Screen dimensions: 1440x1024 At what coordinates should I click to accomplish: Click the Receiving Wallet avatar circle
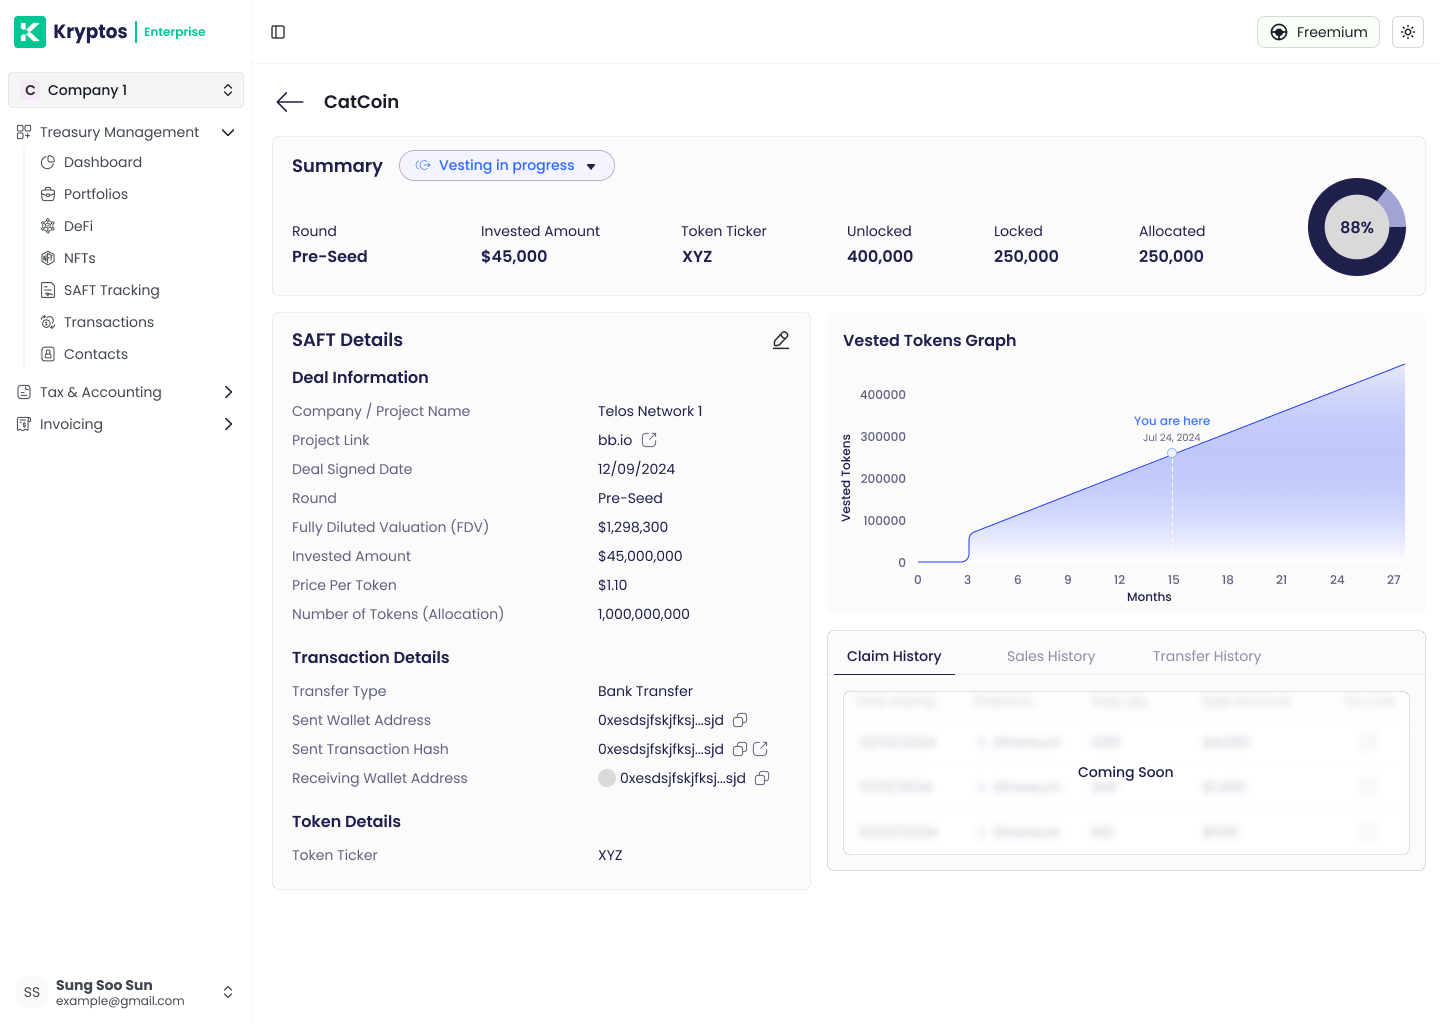pos(607,778)
